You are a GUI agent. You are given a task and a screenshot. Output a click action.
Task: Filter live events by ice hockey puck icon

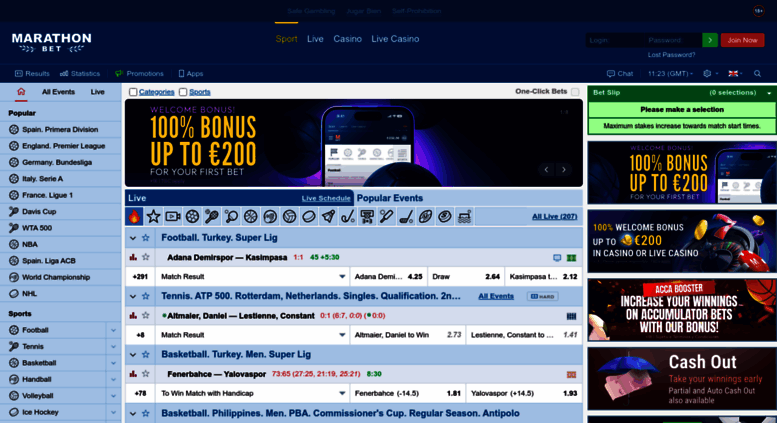[x=309, y=216]
